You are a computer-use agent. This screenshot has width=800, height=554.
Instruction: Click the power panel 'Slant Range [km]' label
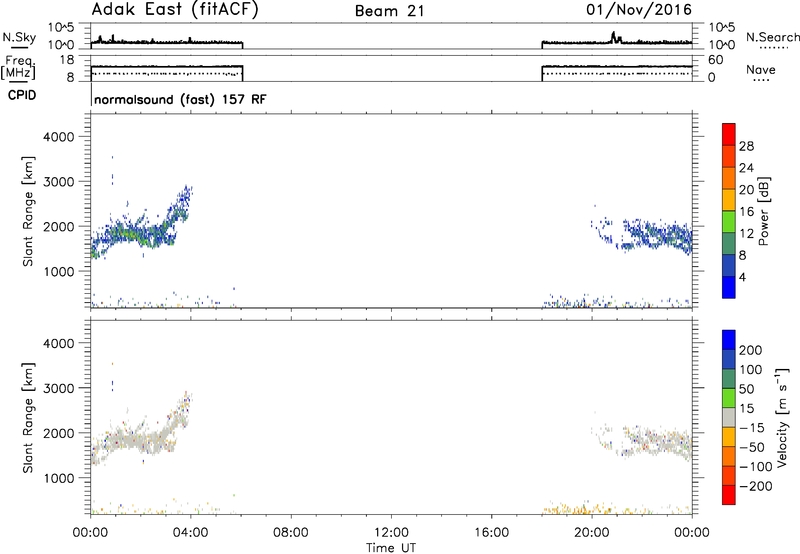click(x=28, y=211)
